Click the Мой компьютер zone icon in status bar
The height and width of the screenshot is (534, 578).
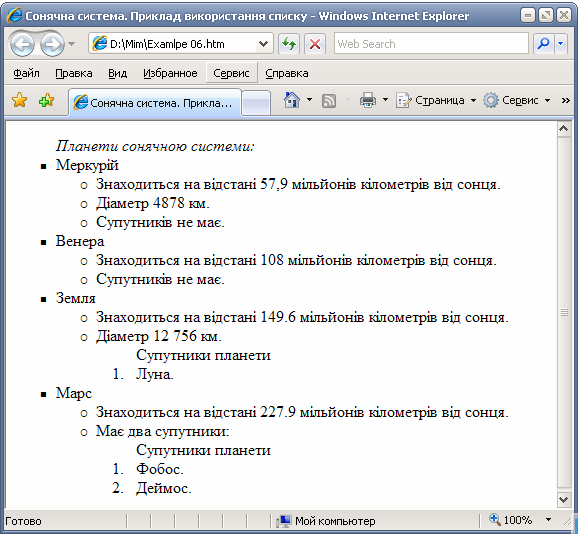[x=284, y=521]
